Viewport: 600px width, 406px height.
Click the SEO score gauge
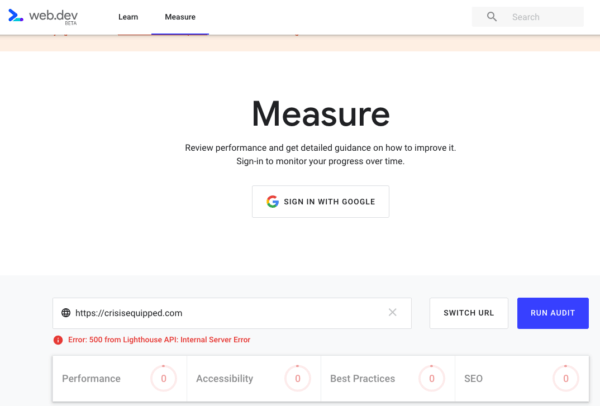[566, 378]
